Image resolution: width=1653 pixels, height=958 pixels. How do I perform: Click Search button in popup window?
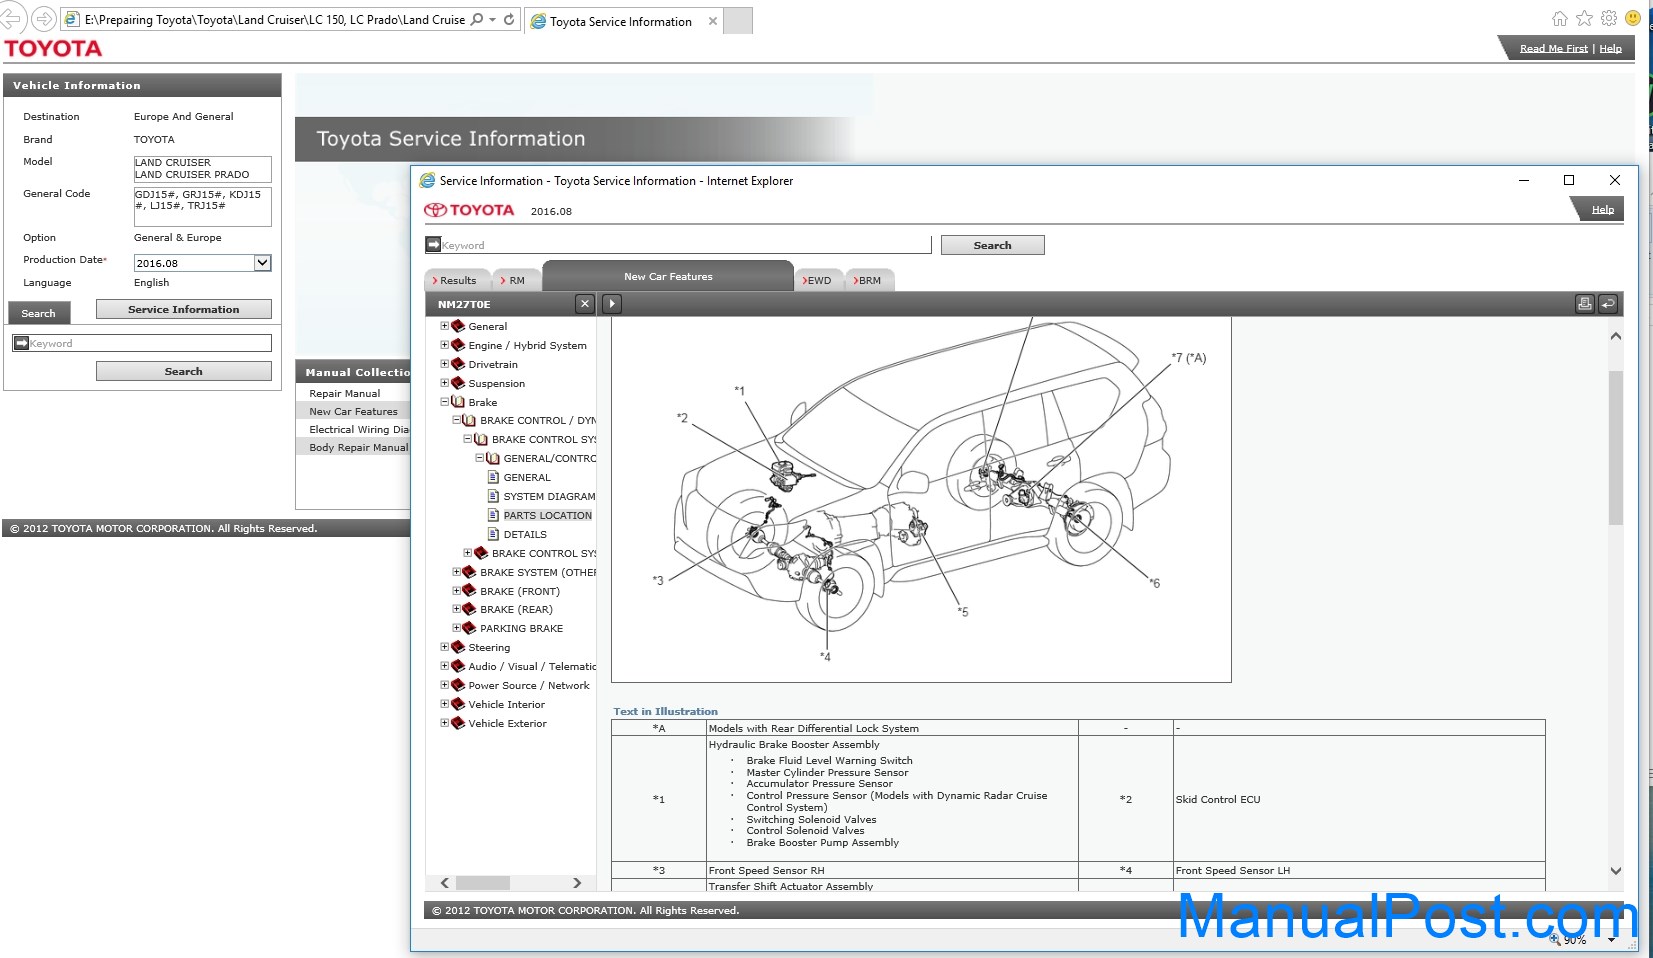click(992, 245)
